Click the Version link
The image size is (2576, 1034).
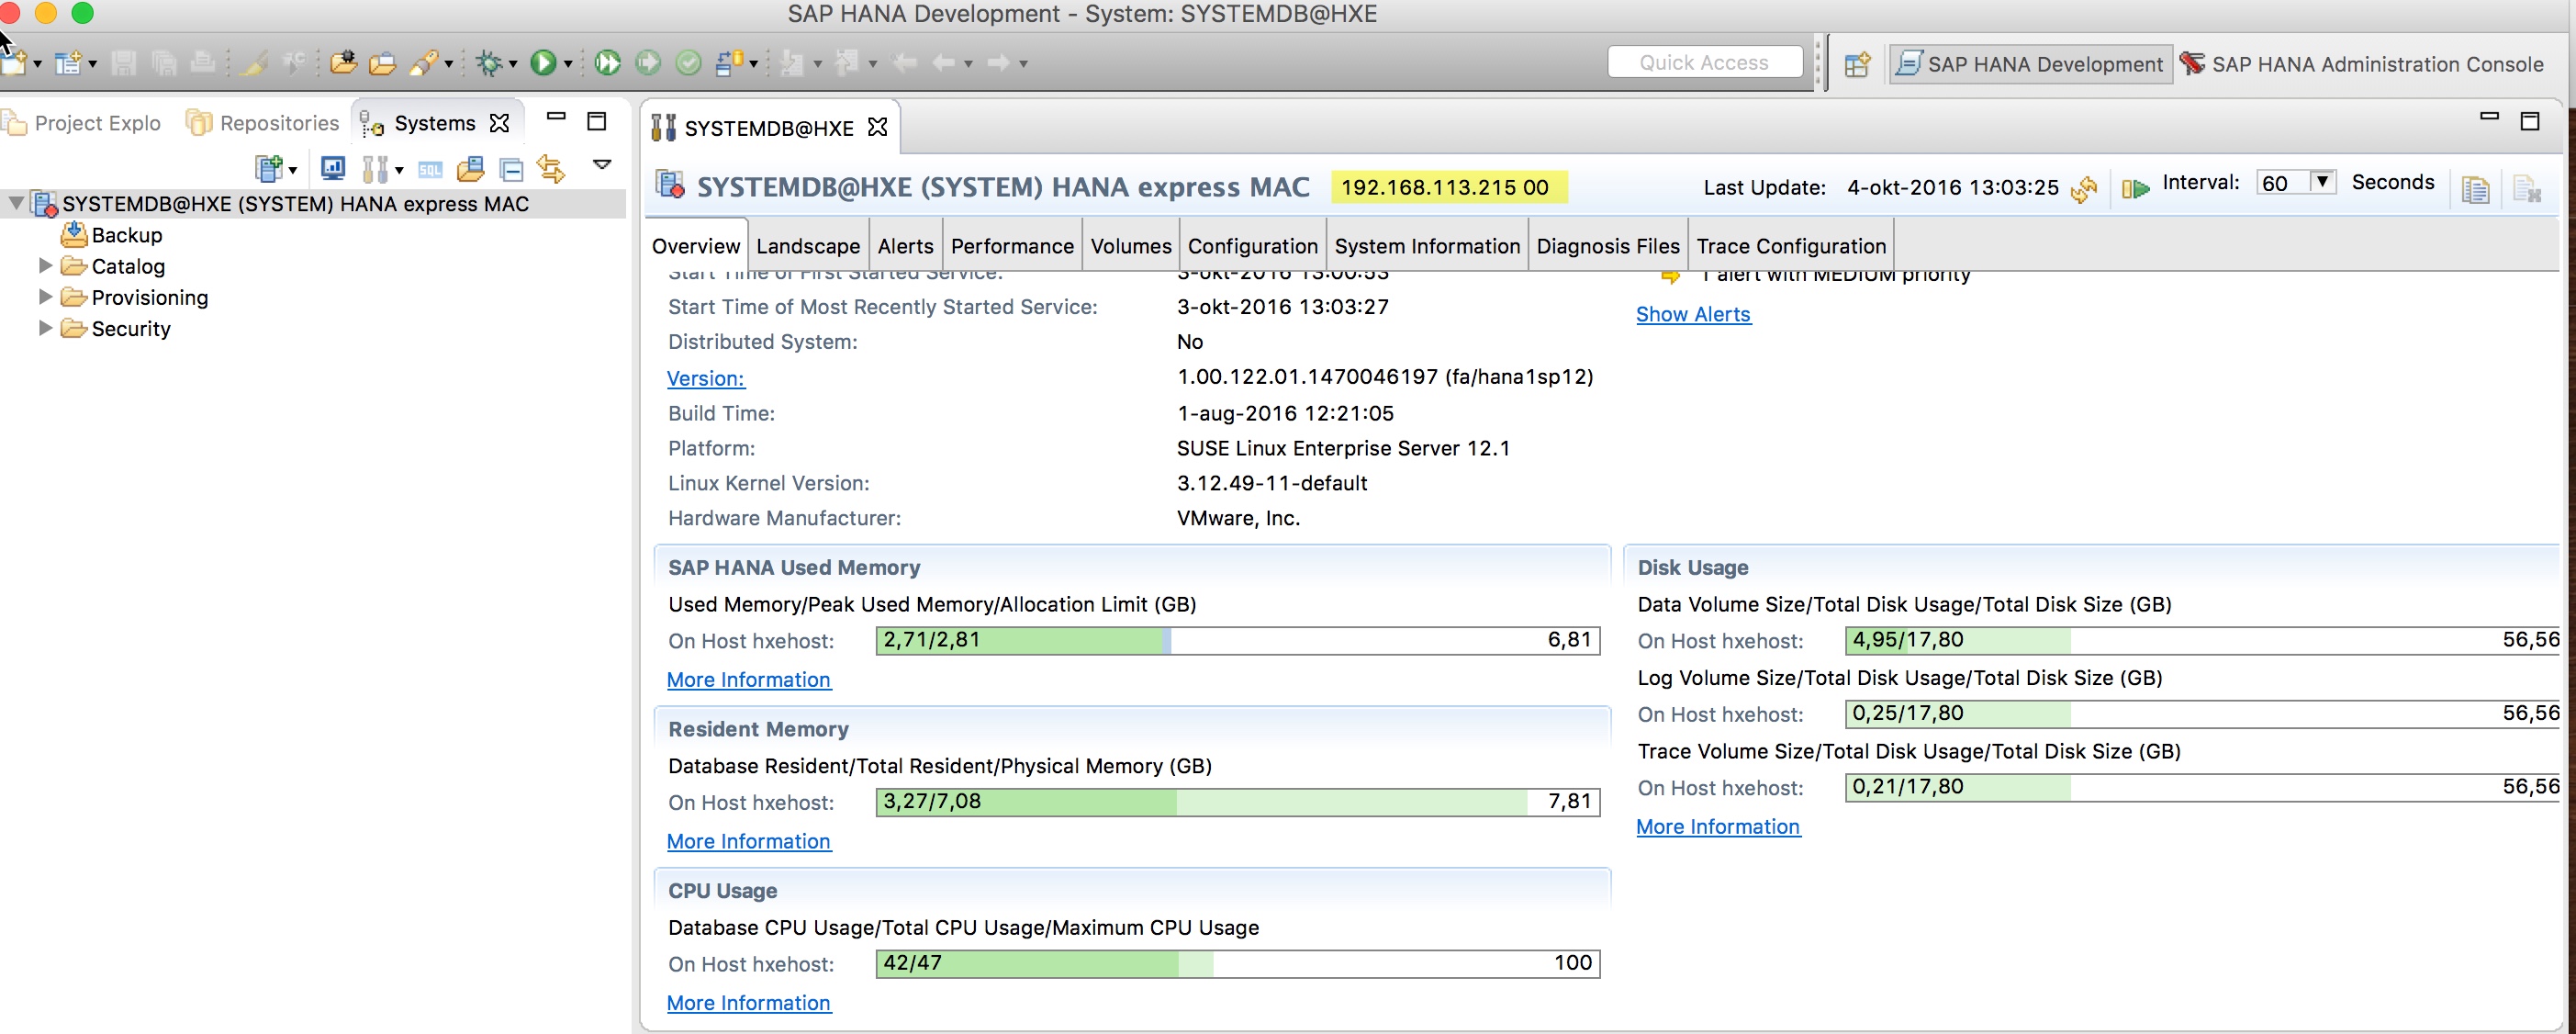(706, 378)
